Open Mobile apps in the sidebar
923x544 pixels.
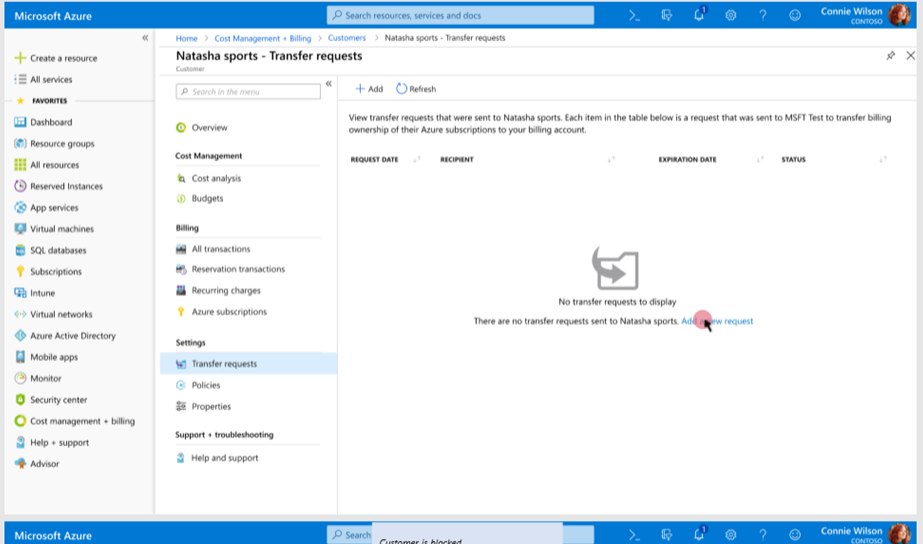(47, 357)
